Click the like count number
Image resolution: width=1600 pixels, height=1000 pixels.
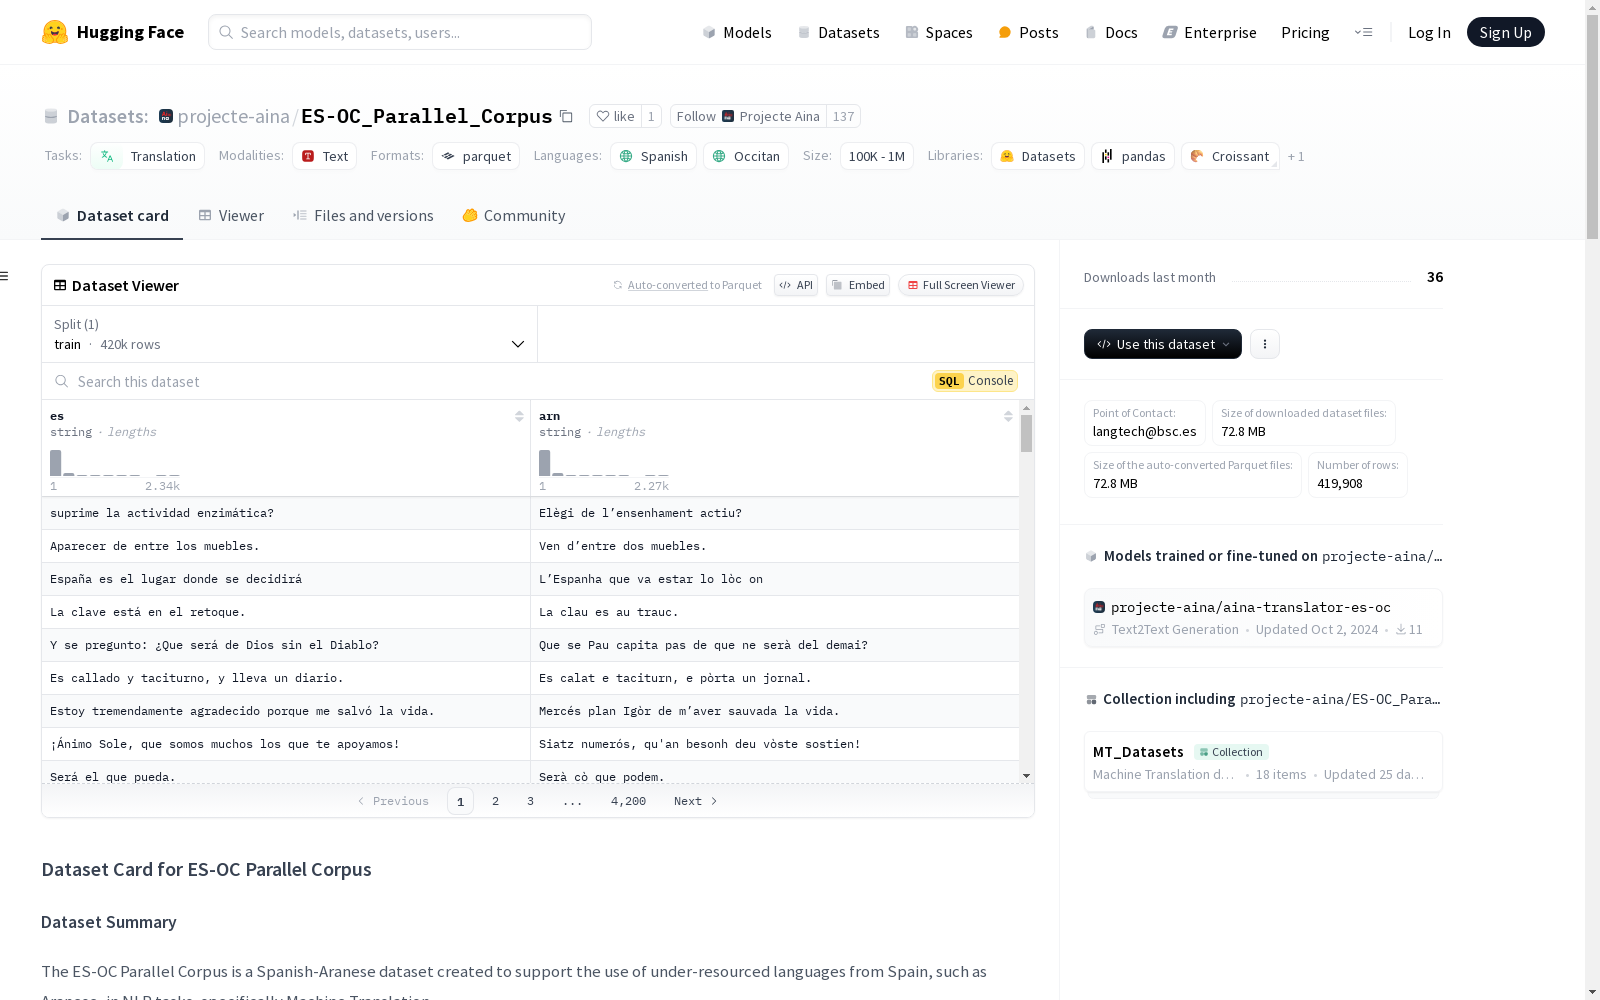point(651,116)
